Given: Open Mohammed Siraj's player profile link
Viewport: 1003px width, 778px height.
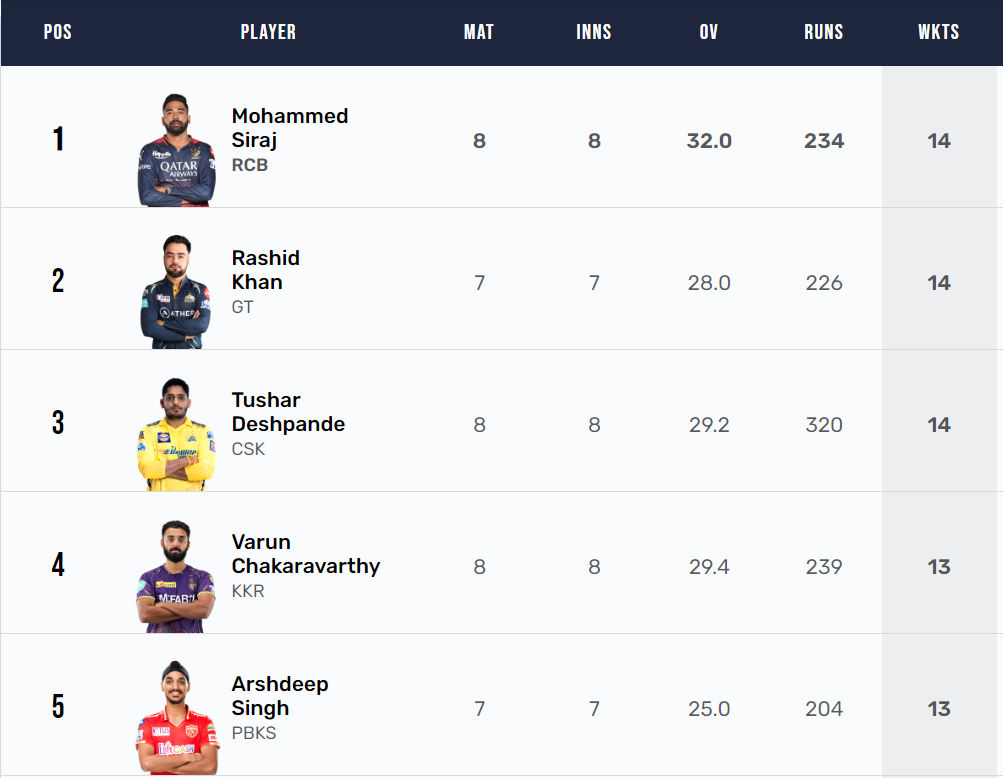Looking at the screenshot, I should click(x=290, y=128).
